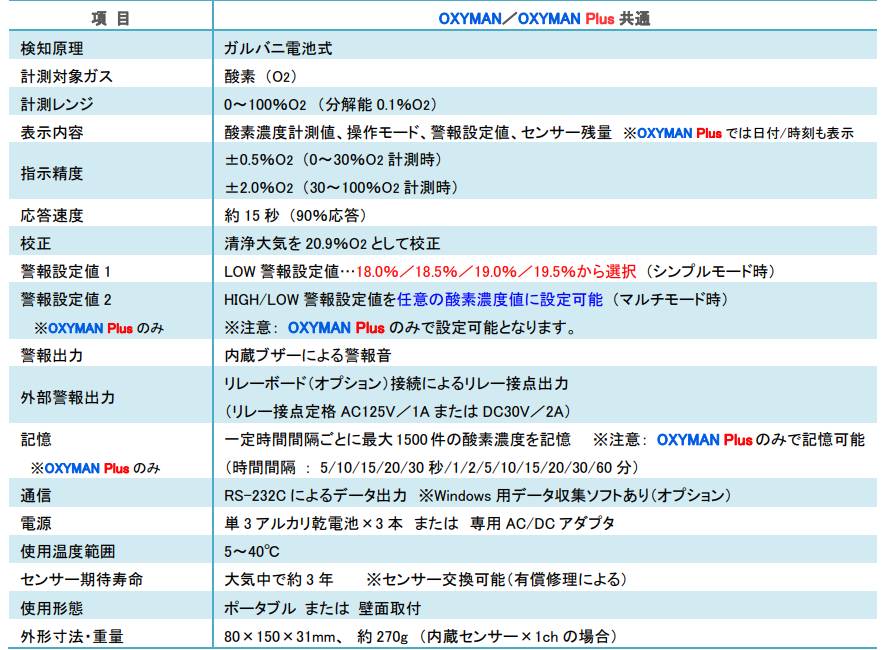The image size is (894, 650).
Task: Click the red text '18.0%／18.5%／19.0%／19.5%から選択'
Action: coord(496,271)
